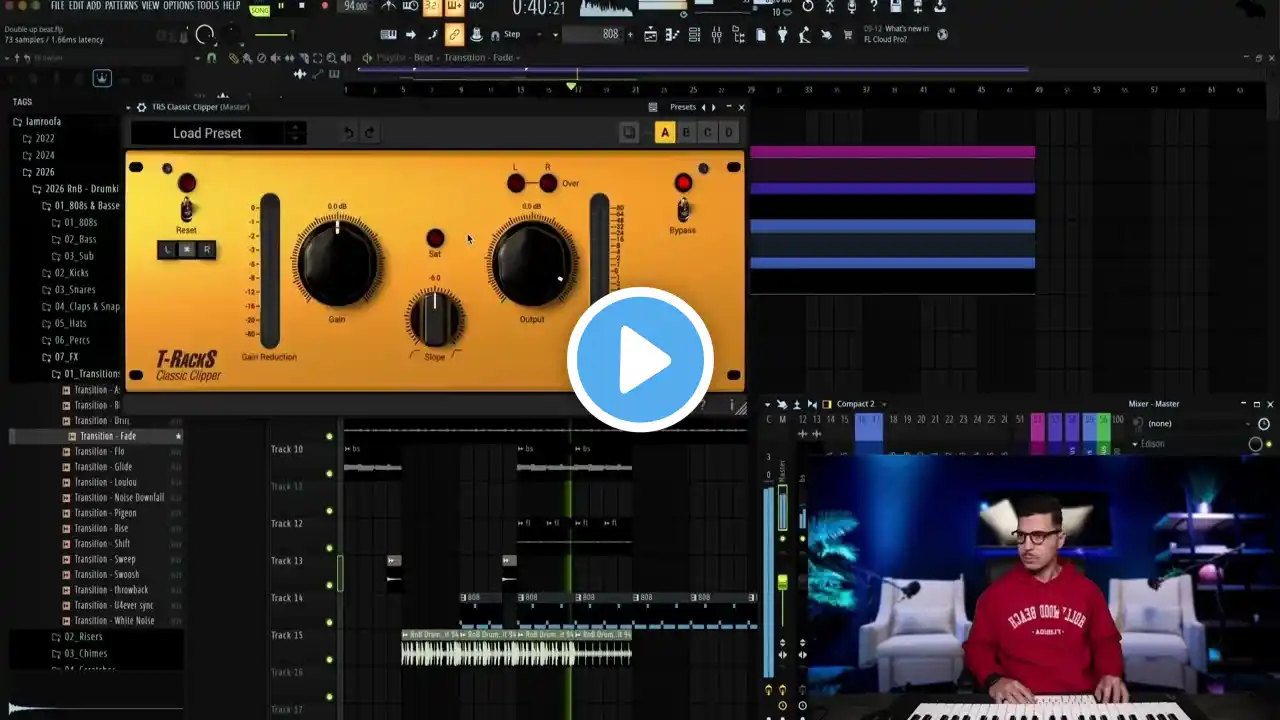Click the undo arrow in T-RackS header
This screenshot has width=1280, height=720.
coord(348,133)
